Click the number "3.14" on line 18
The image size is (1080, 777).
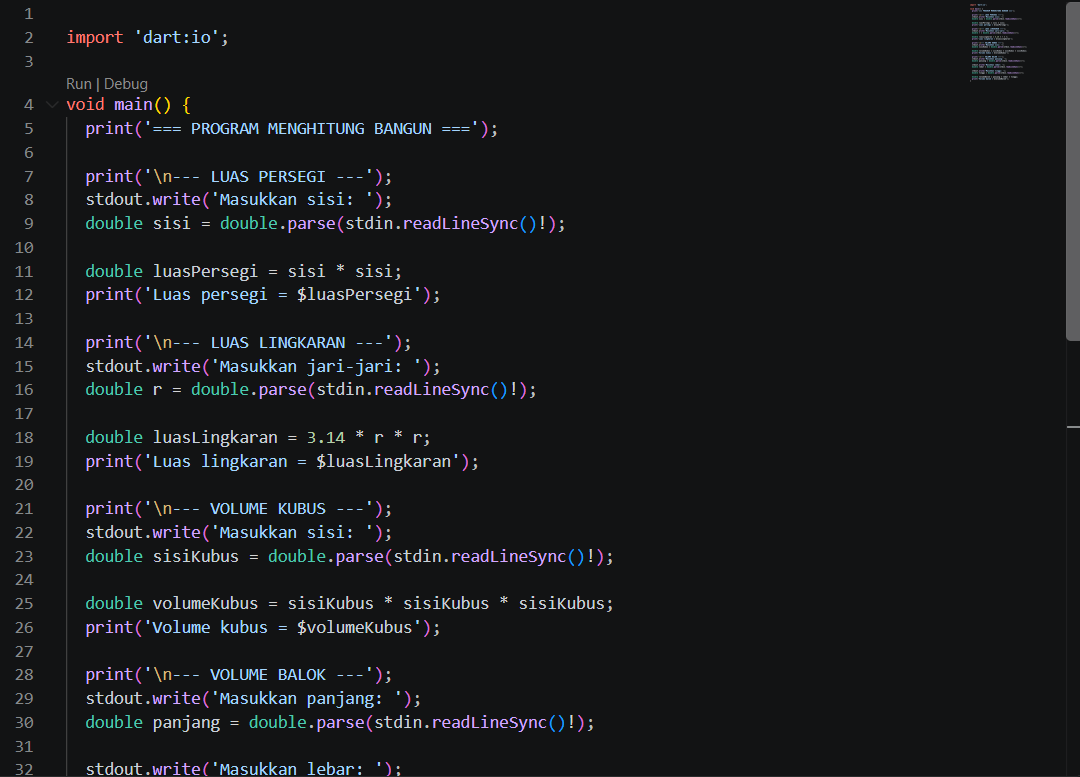pos(326,438)
